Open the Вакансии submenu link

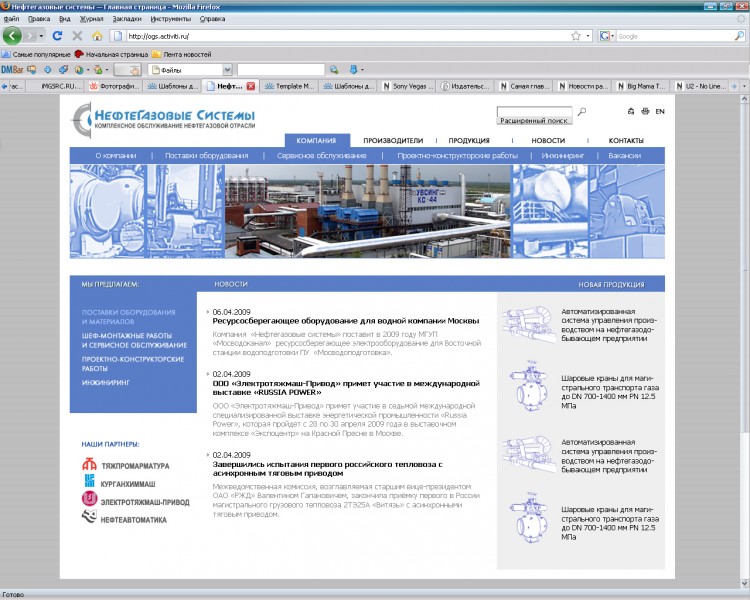625,156
